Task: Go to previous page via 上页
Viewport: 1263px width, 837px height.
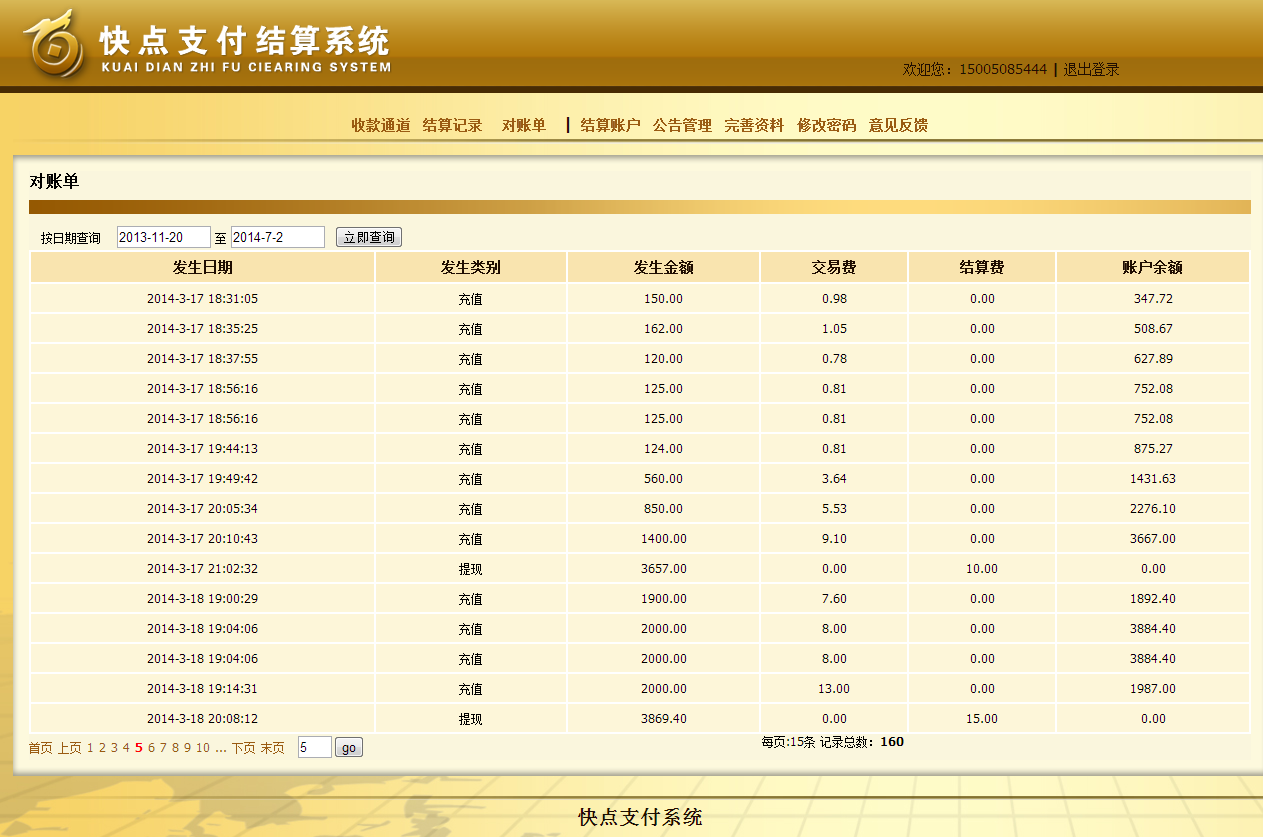Action: click(x=69, y=748)
